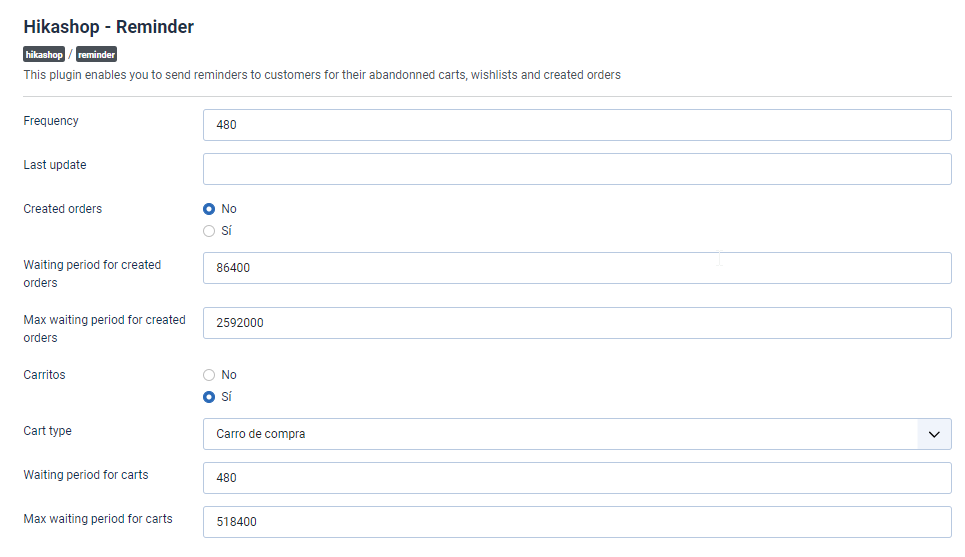Edit the Waiting period for created orders value
965x557 pixels.
click(577, 268)
